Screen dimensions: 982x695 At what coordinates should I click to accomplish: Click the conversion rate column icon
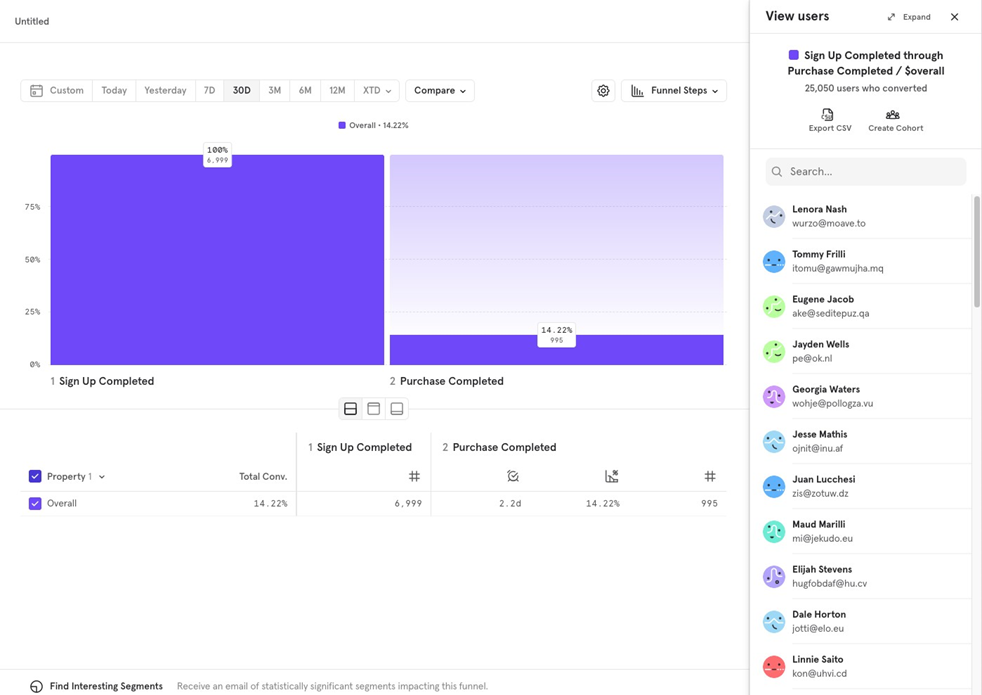611,477
